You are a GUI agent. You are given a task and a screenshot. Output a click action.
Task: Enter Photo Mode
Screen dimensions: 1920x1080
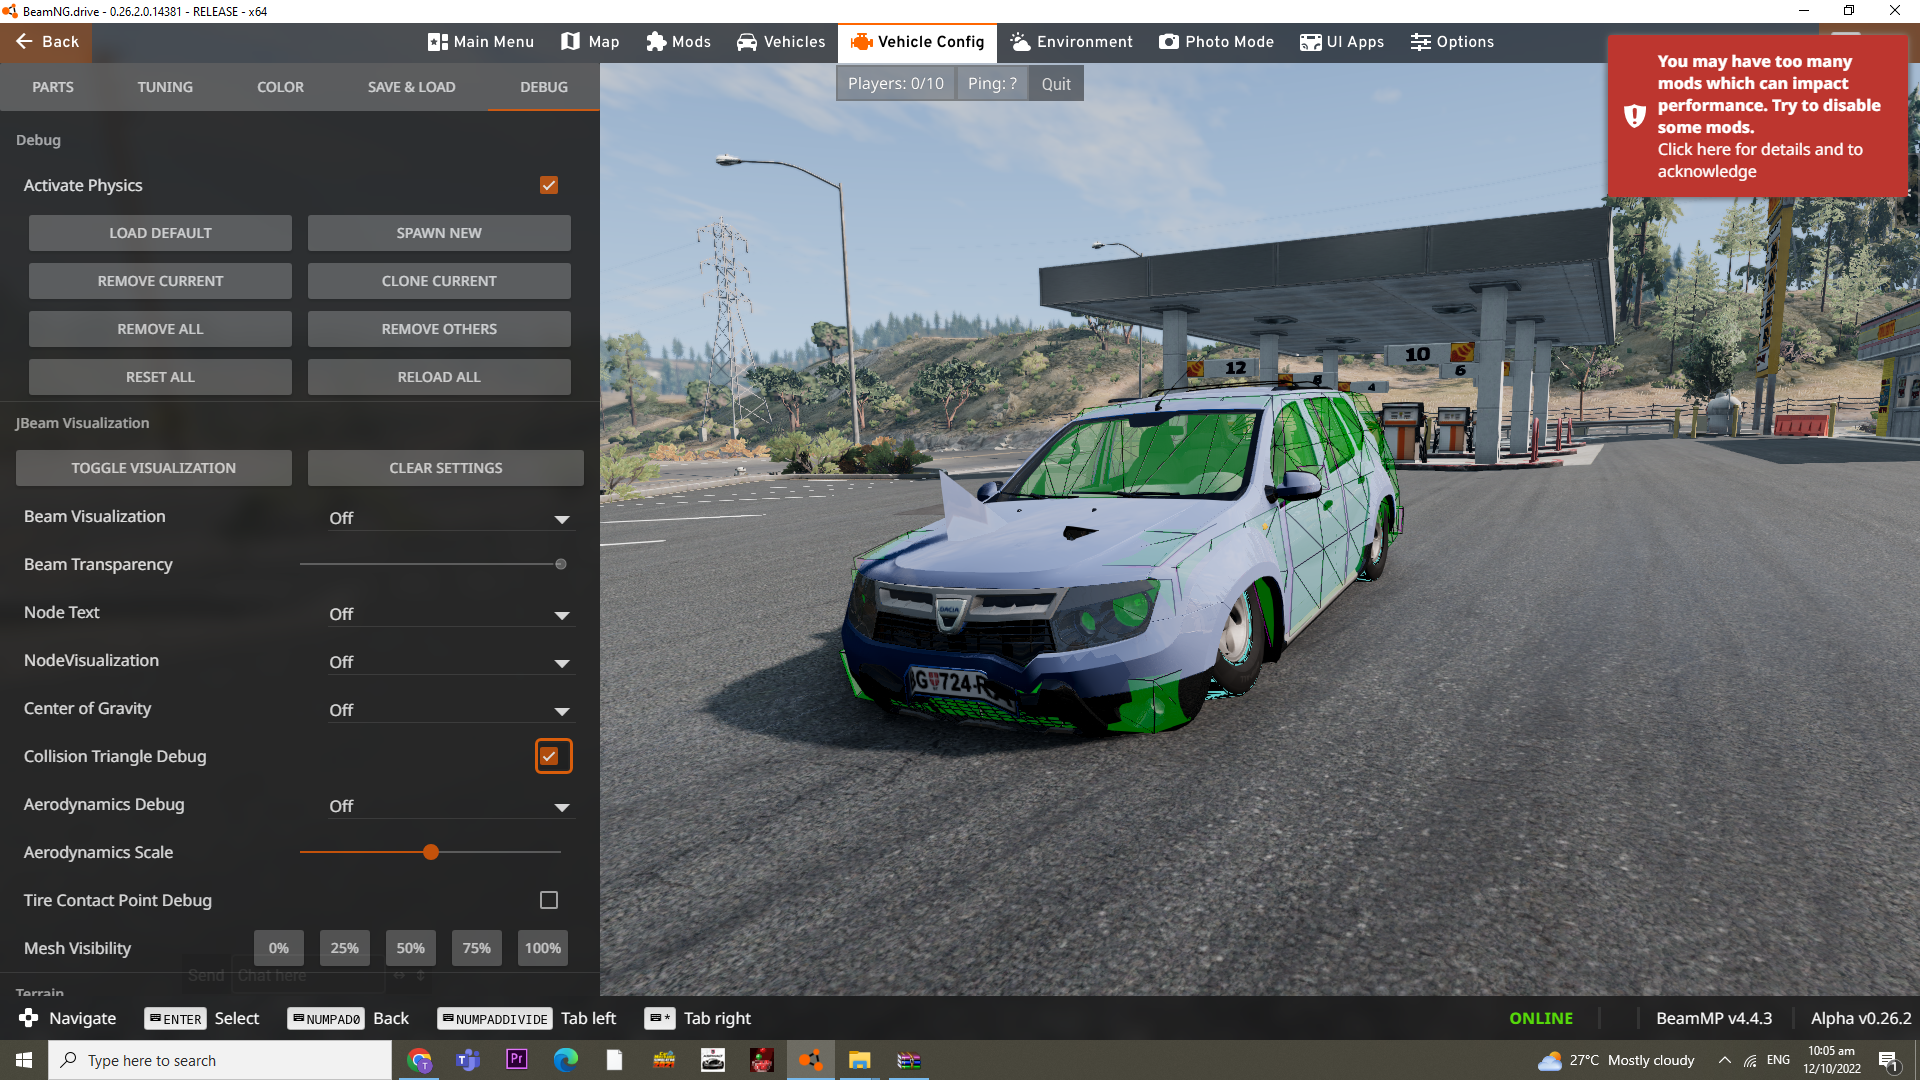(1216, 42)
